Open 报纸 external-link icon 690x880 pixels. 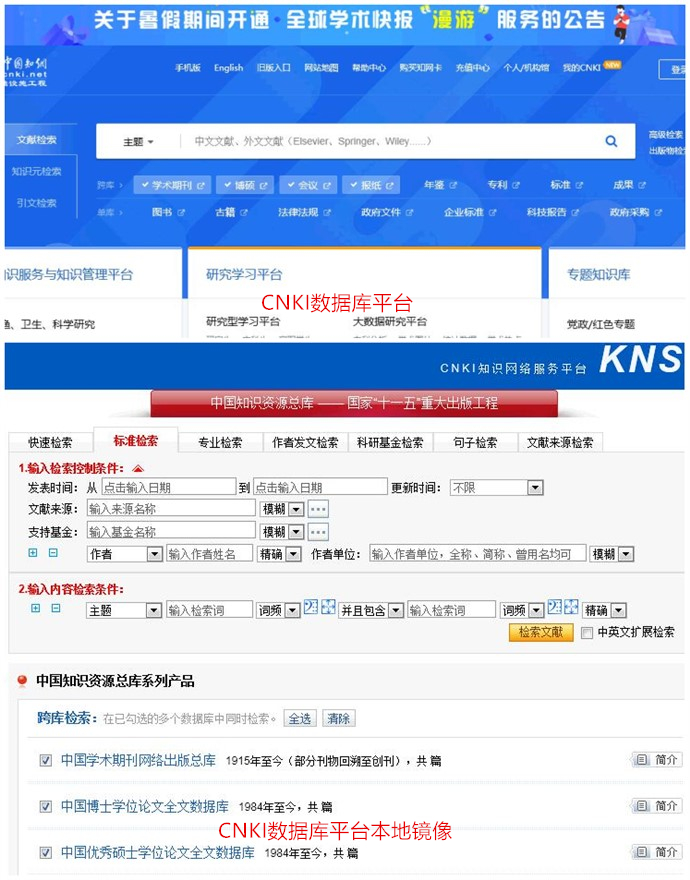tap(390, 186)
